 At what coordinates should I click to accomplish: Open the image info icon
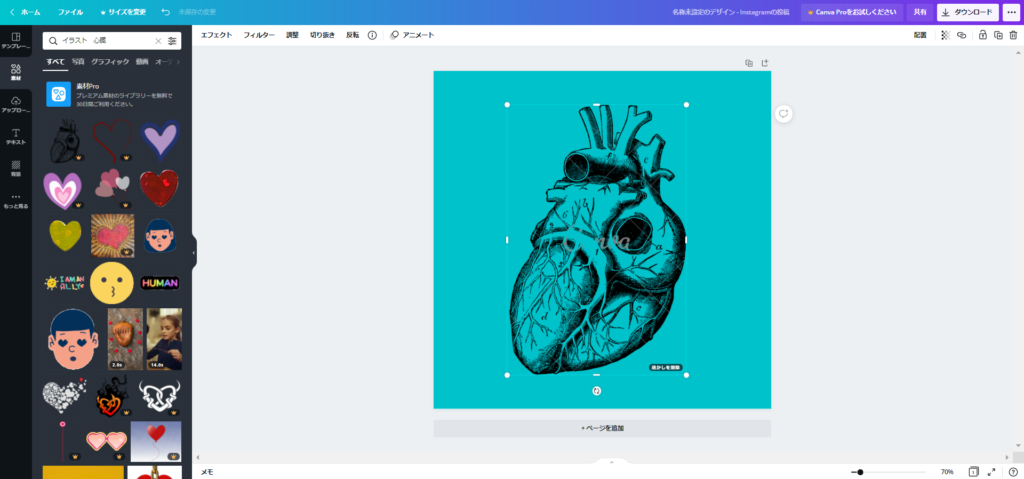pyautogui.click(x=372, y=35)
